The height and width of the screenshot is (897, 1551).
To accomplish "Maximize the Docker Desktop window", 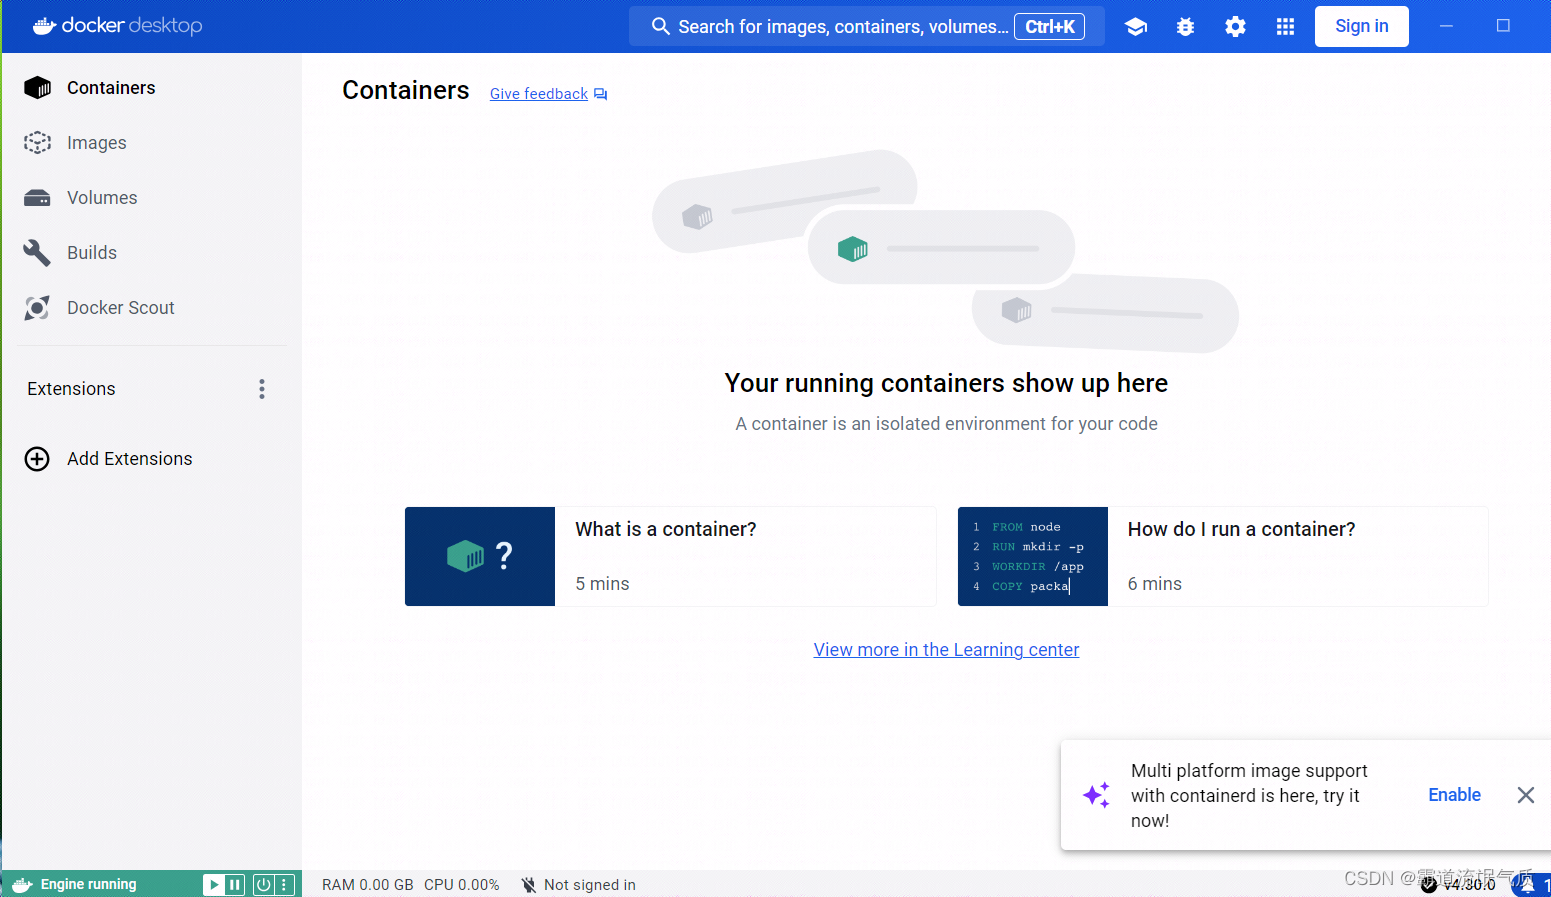I will 1503,26.
